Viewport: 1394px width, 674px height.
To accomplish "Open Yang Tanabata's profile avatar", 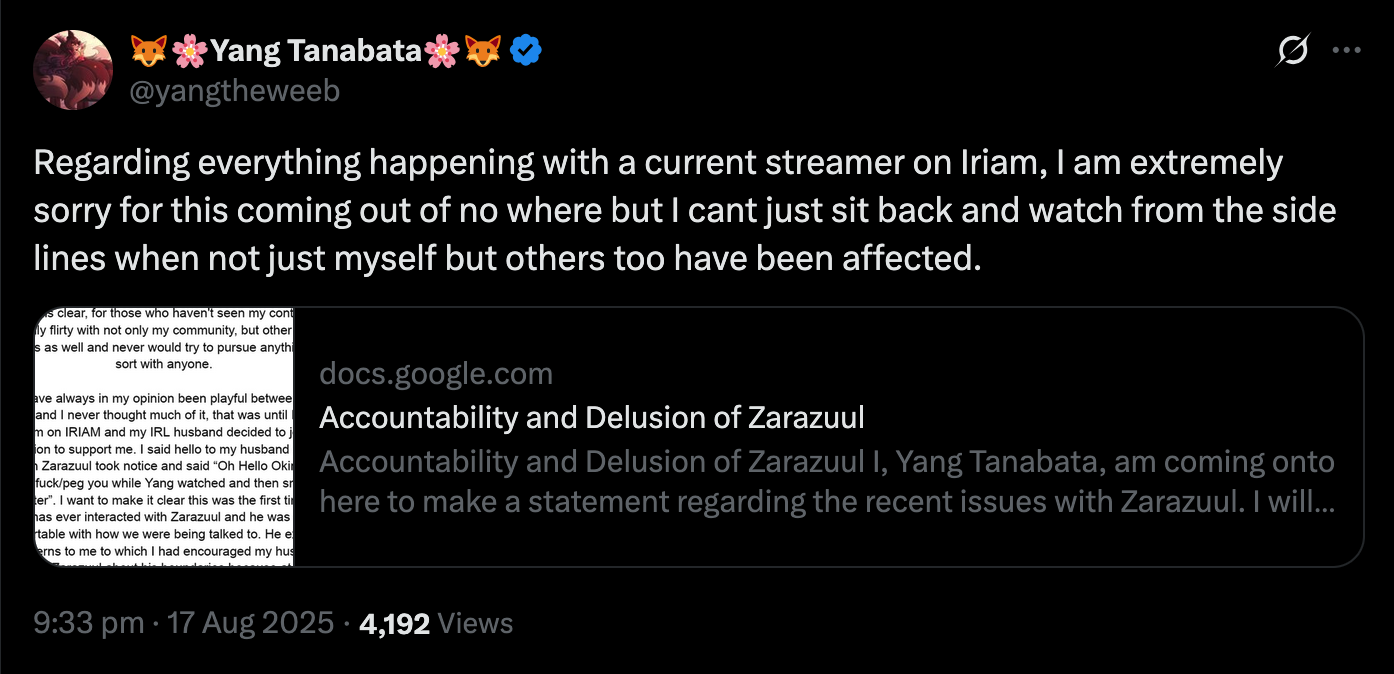I will (73, 69).
